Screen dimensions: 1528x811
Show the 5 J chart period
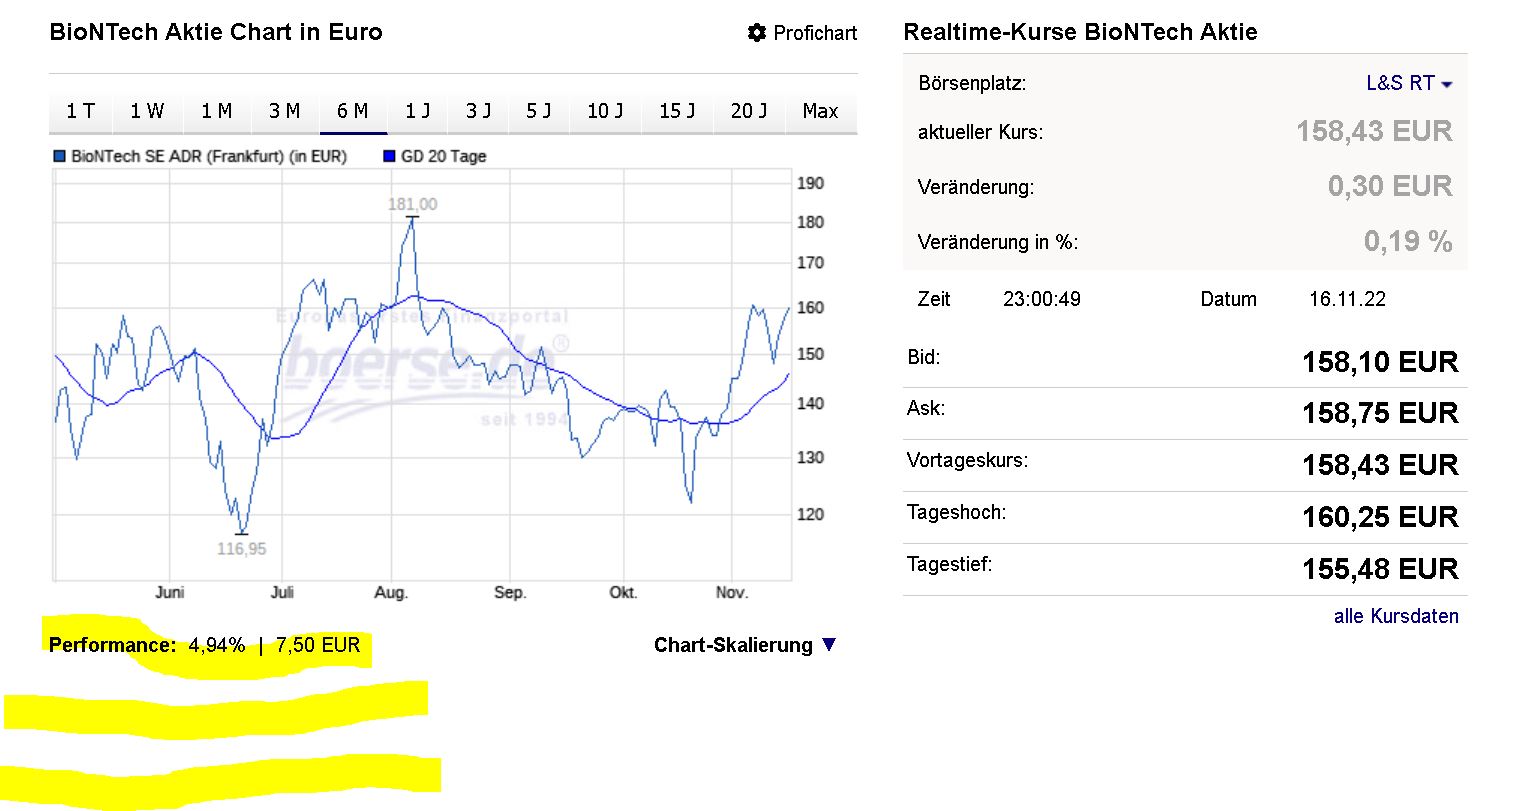click(539, 111)
